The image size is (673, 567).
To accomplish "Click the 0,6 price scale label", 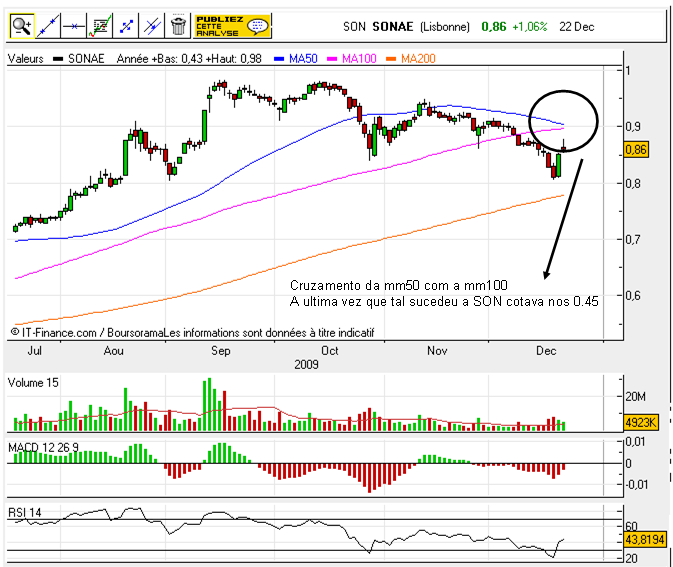I will tap(633, 296).
